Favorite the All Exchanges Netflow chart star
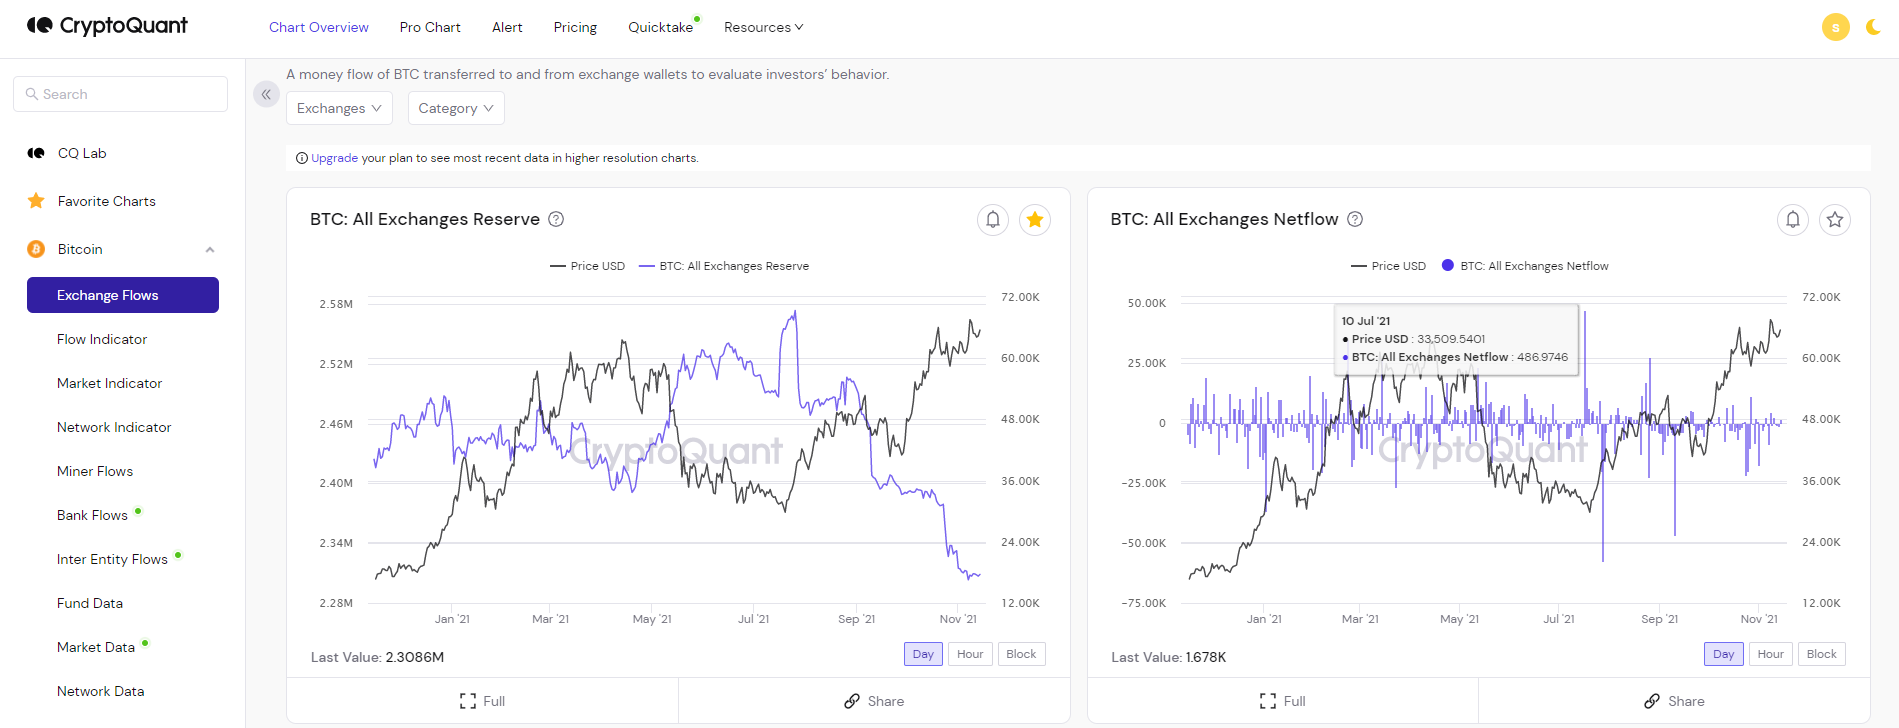The height and width of the screenshot is (728, 1899). [1835, 220]
